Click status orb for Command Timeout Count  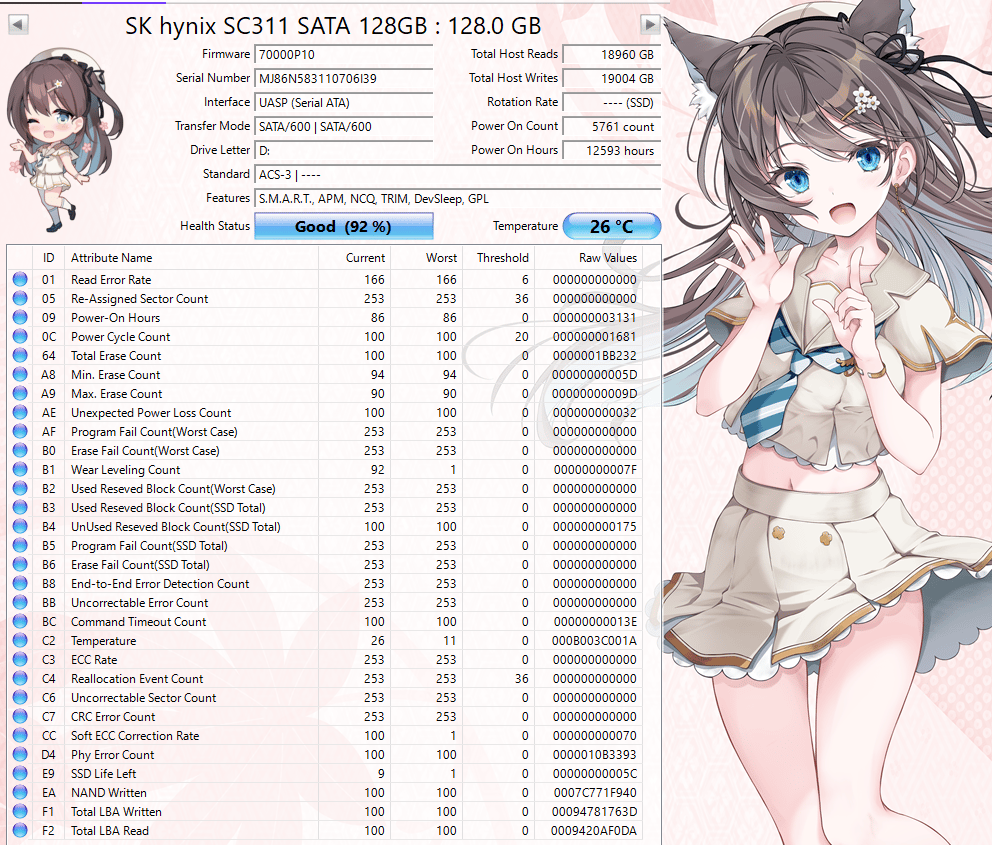pos(20,621)
